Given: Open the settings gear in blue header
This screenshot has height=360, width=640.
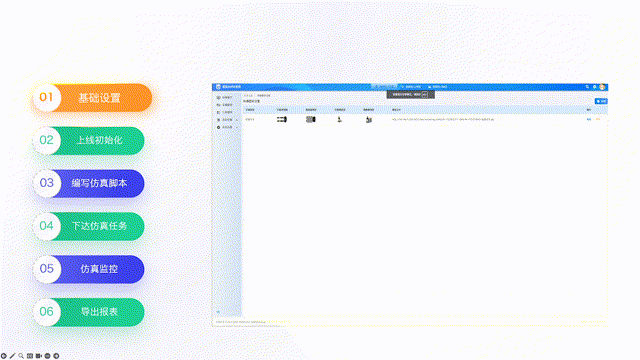Looking at the screenshot, I should click(595, 87).
